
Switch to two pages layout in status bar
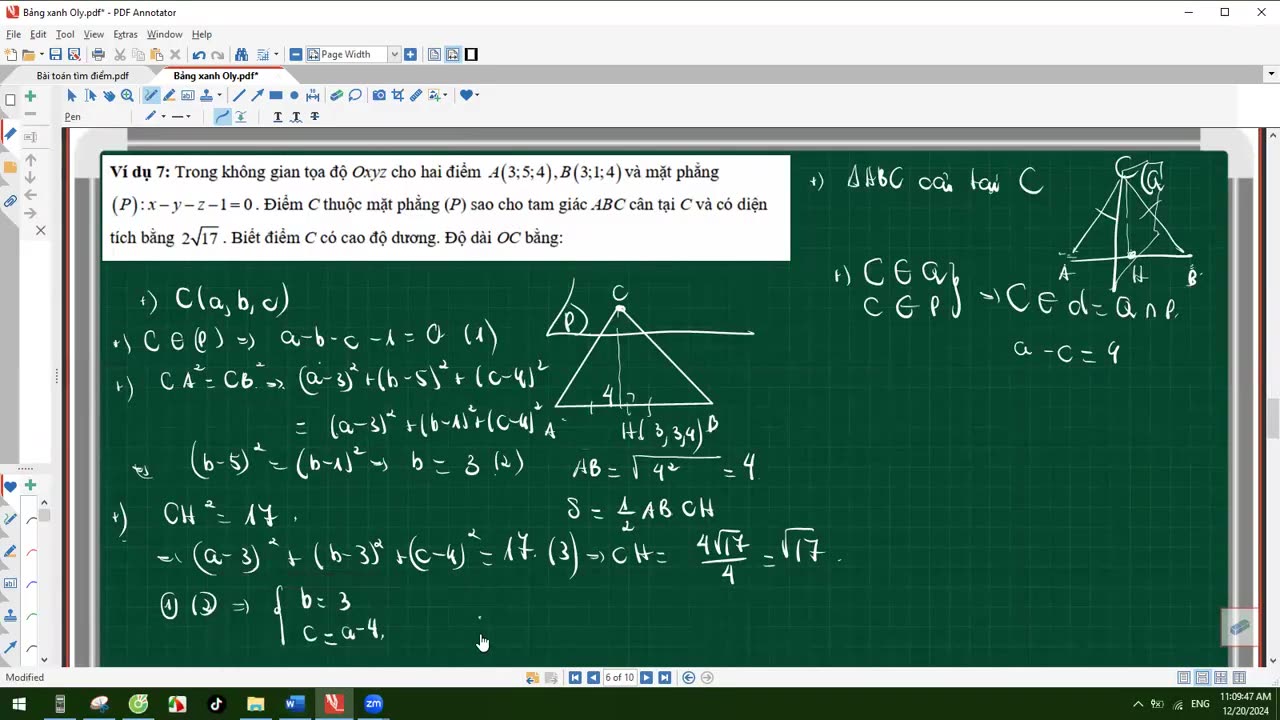pos(1221,677)
